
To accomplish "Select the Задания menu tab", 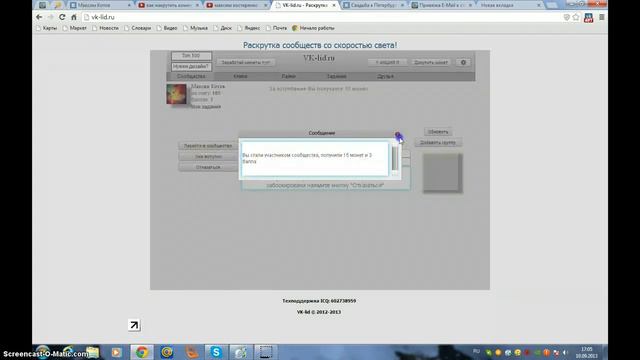I will [336, 76].
